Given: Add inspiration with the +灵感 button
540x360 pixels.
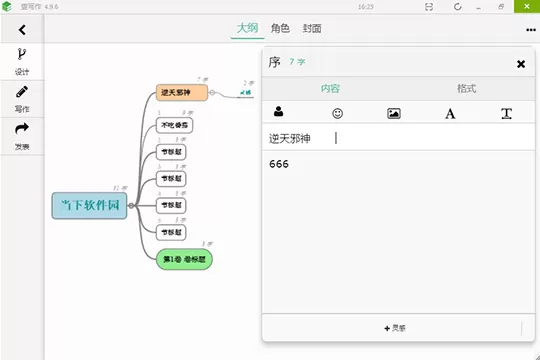Looking at the screenshot, I should pos(395,328).
